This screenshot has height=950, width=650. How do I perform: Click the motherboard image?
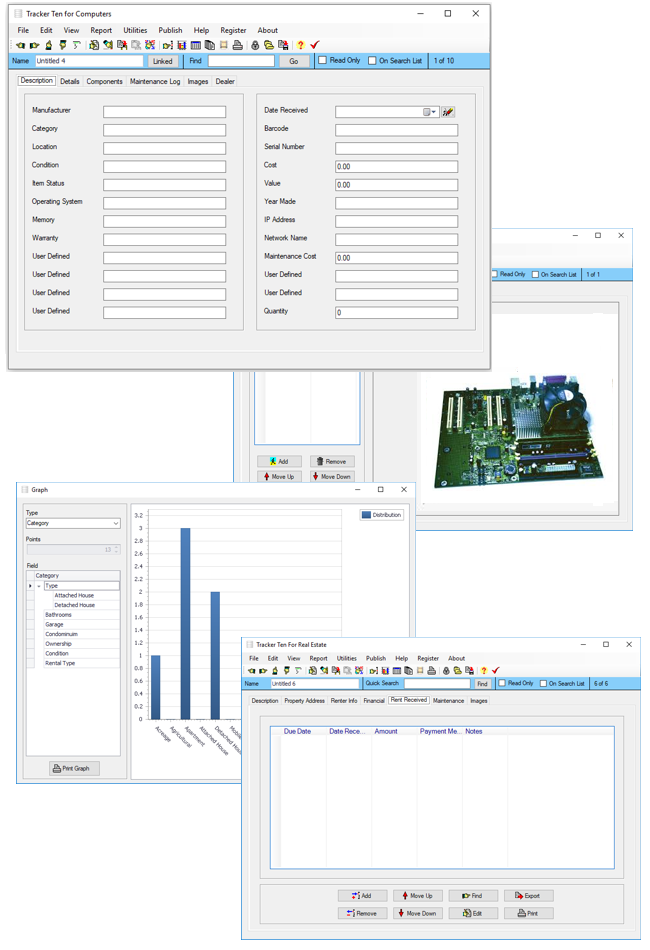pos(520,431)
